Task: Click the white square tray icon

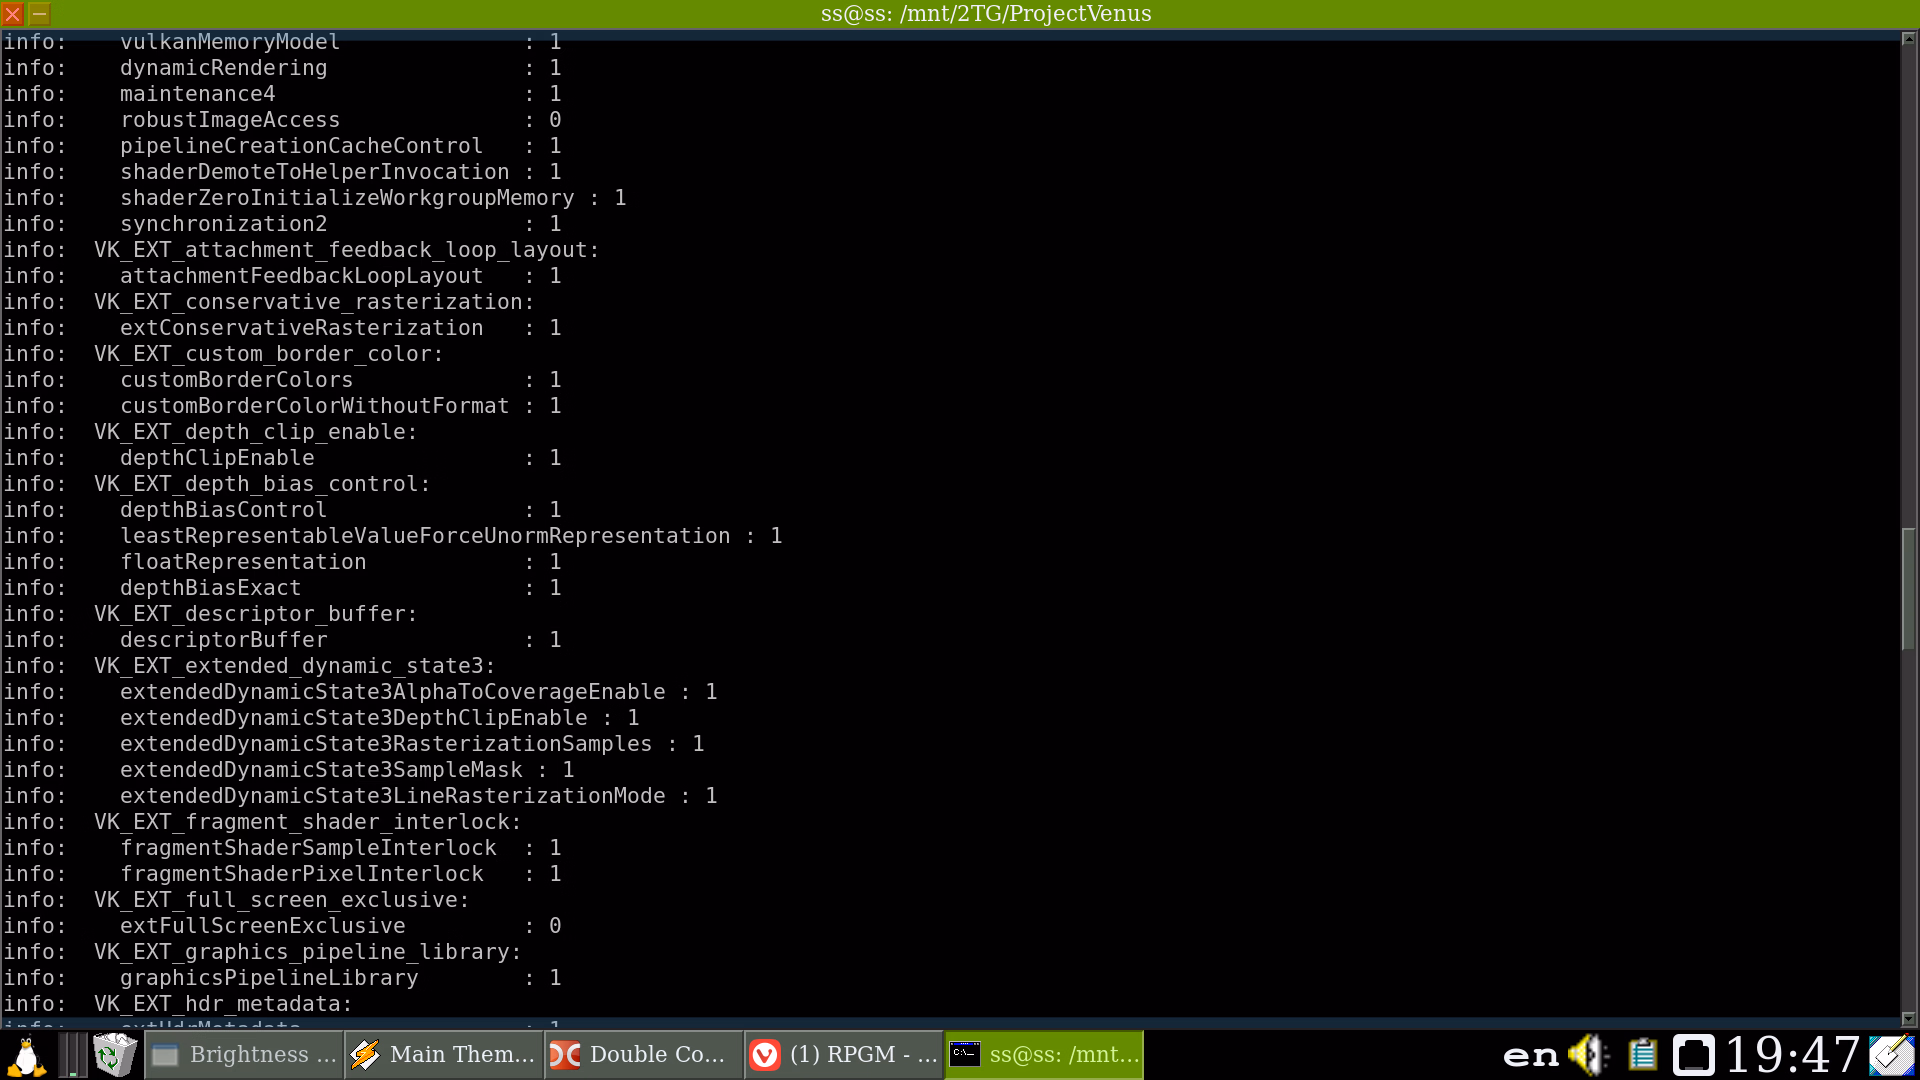Action: point(1693,1055)
